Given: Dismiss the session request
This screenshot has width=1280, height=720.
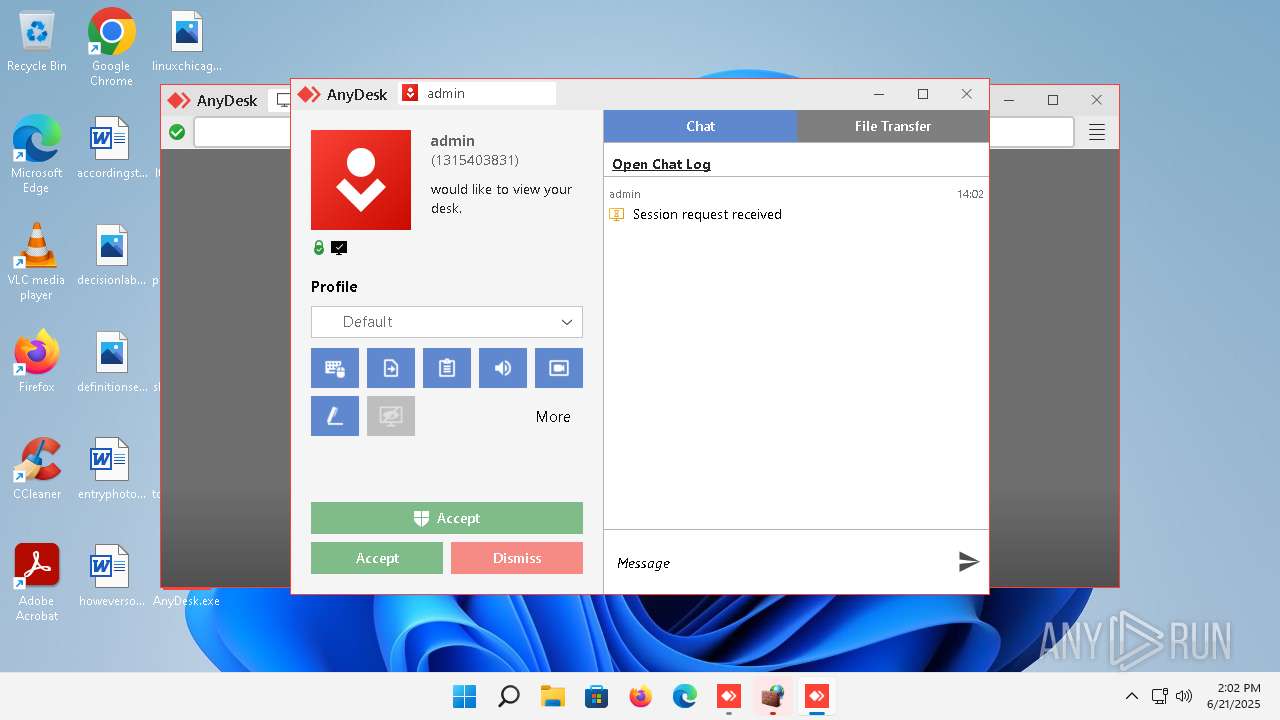Looking at the screenshot, I should pyautogui.click(x=517, y=558).
